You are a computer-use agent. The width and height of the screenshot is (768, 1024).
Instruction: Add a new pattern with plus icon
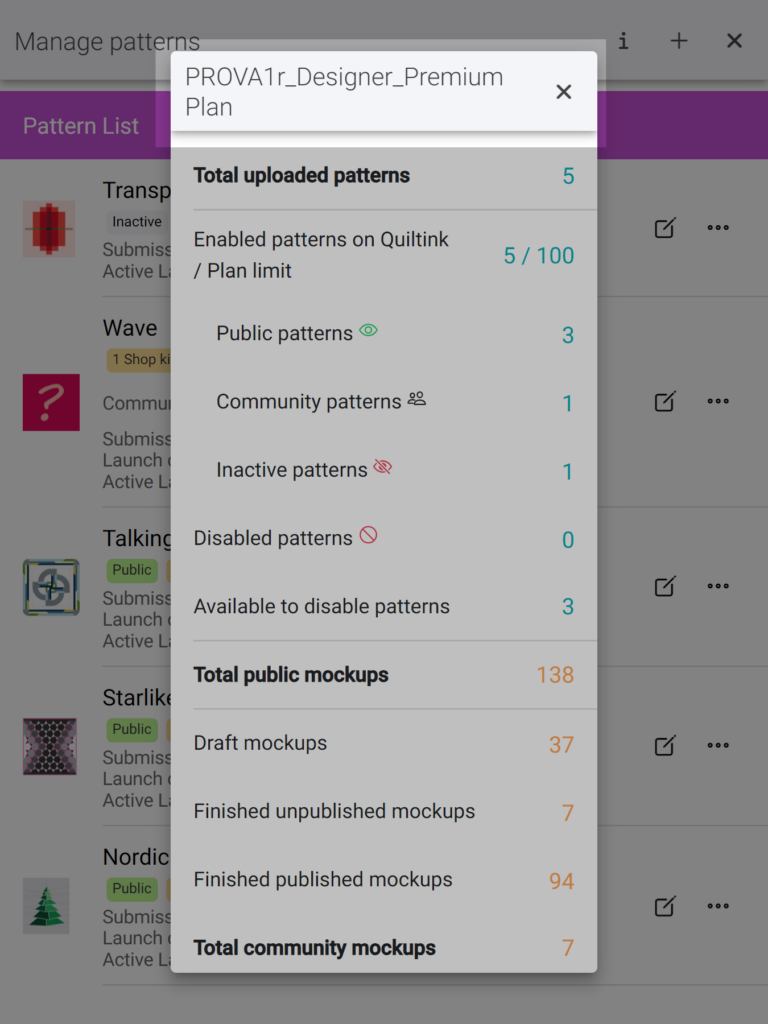point(679,41)
